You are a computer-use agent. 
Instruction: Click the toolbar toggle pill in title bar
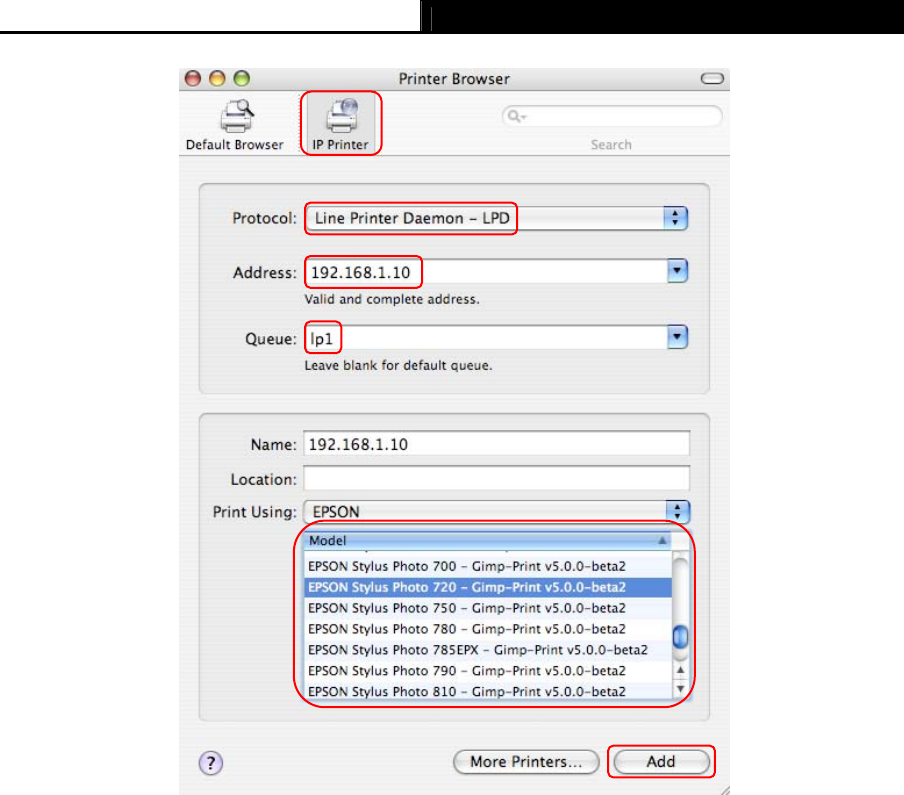pos(712,78)
